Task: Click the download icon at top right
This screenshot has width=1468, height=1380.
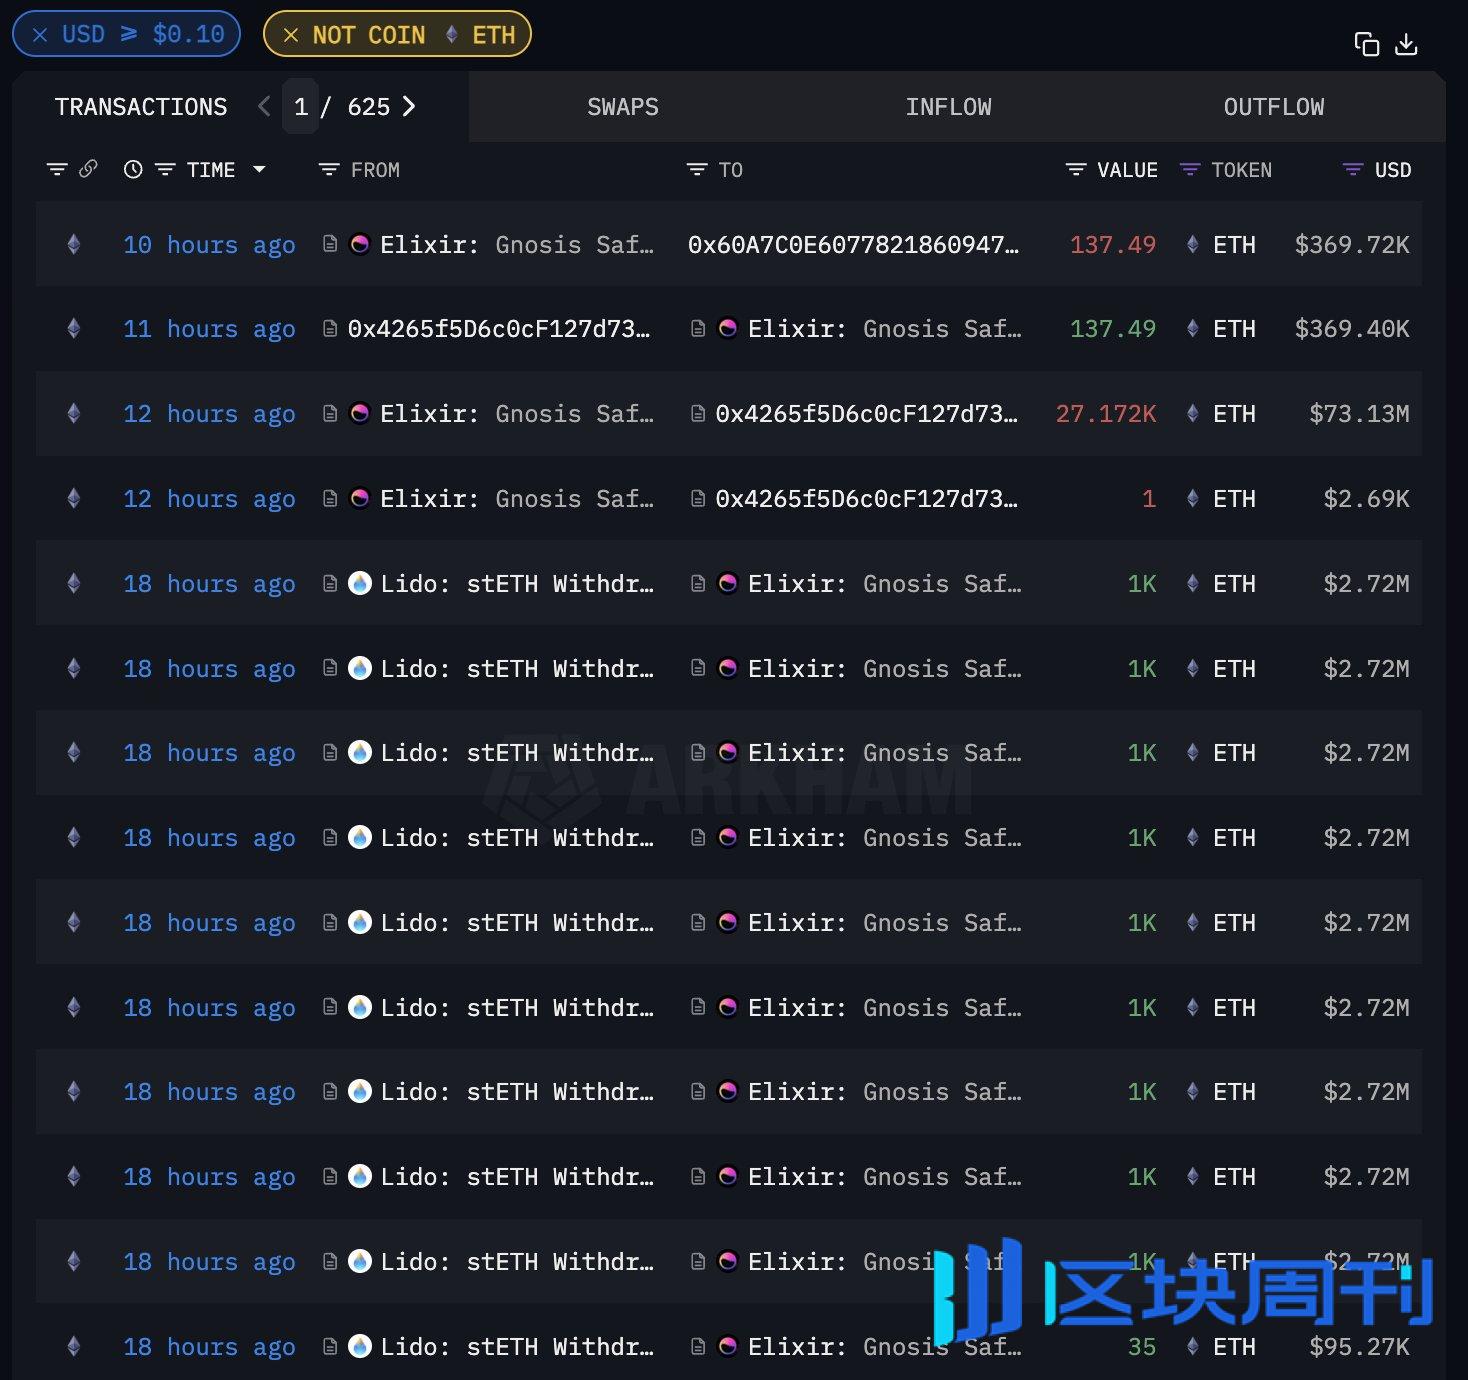Action: [x=1406, y=44]
